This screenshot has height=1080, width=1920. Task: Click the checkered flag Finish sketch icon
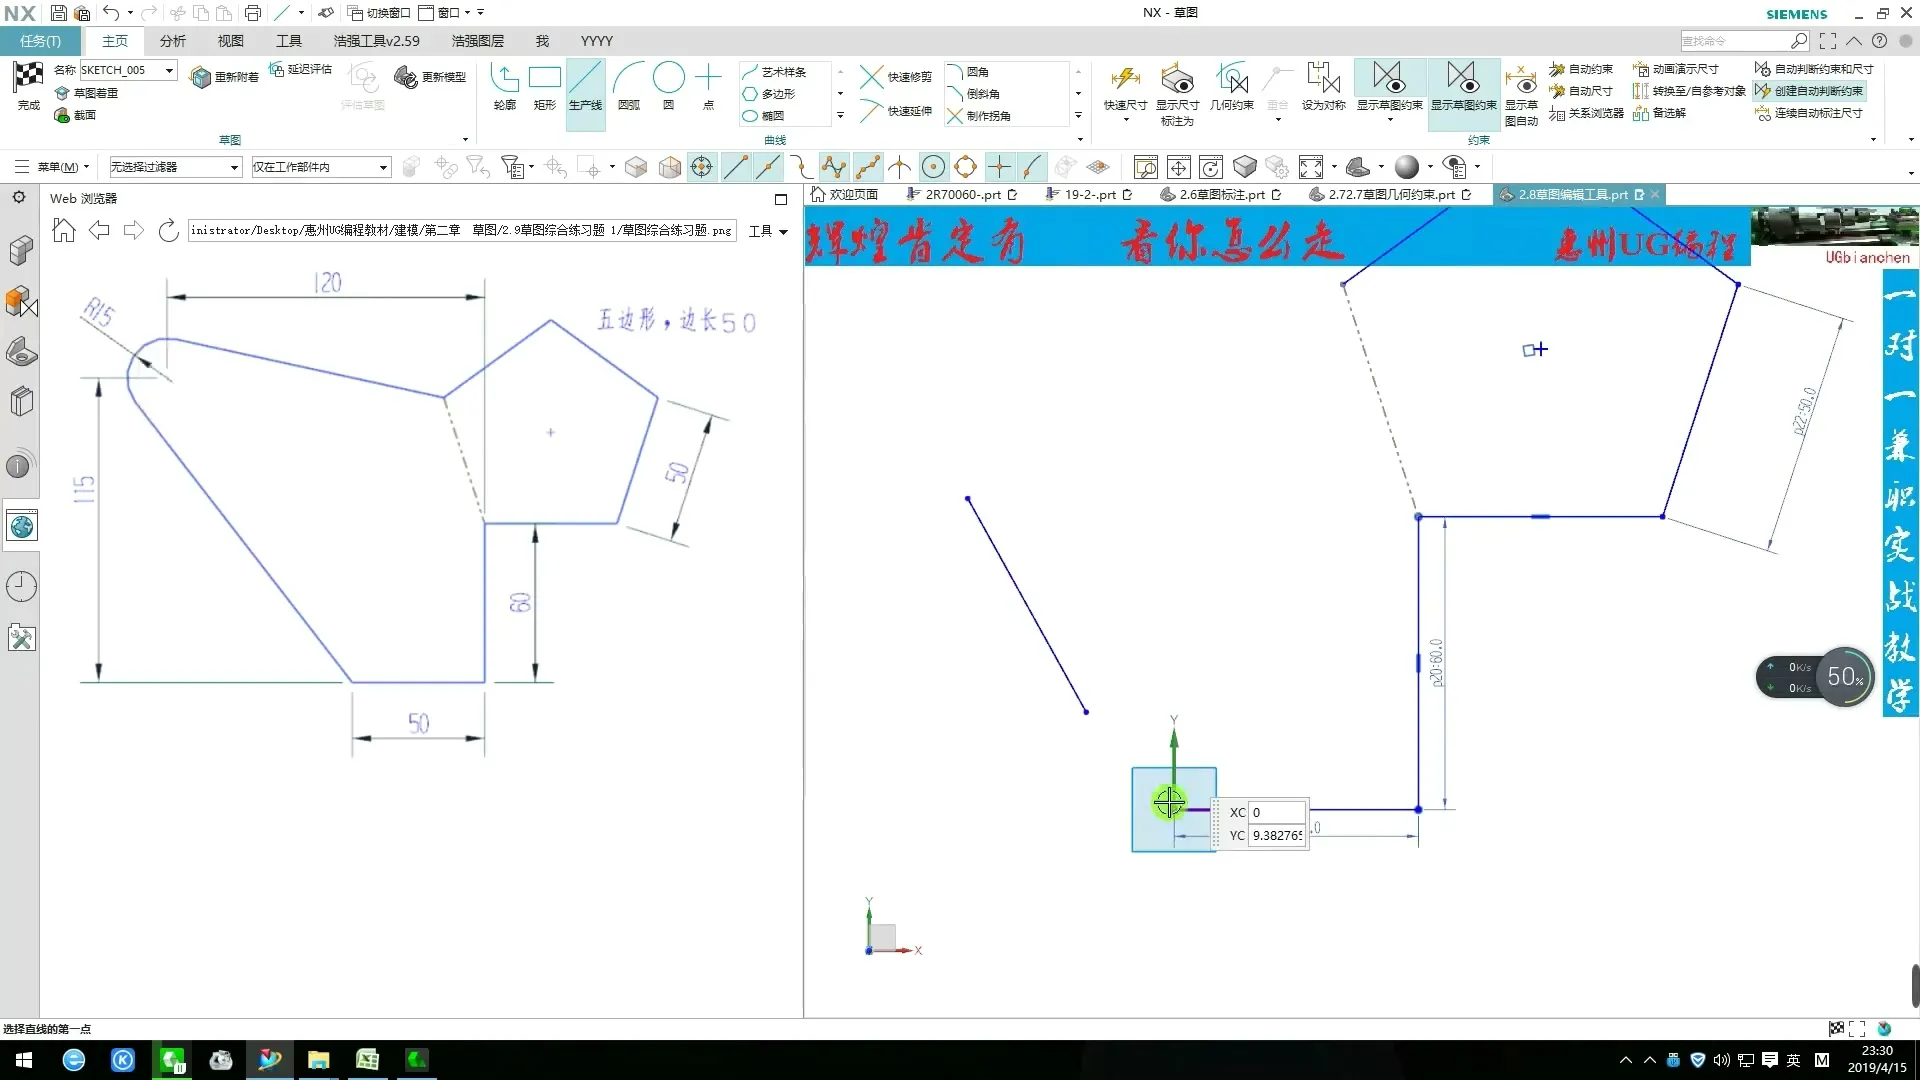(x=28, y=78)
